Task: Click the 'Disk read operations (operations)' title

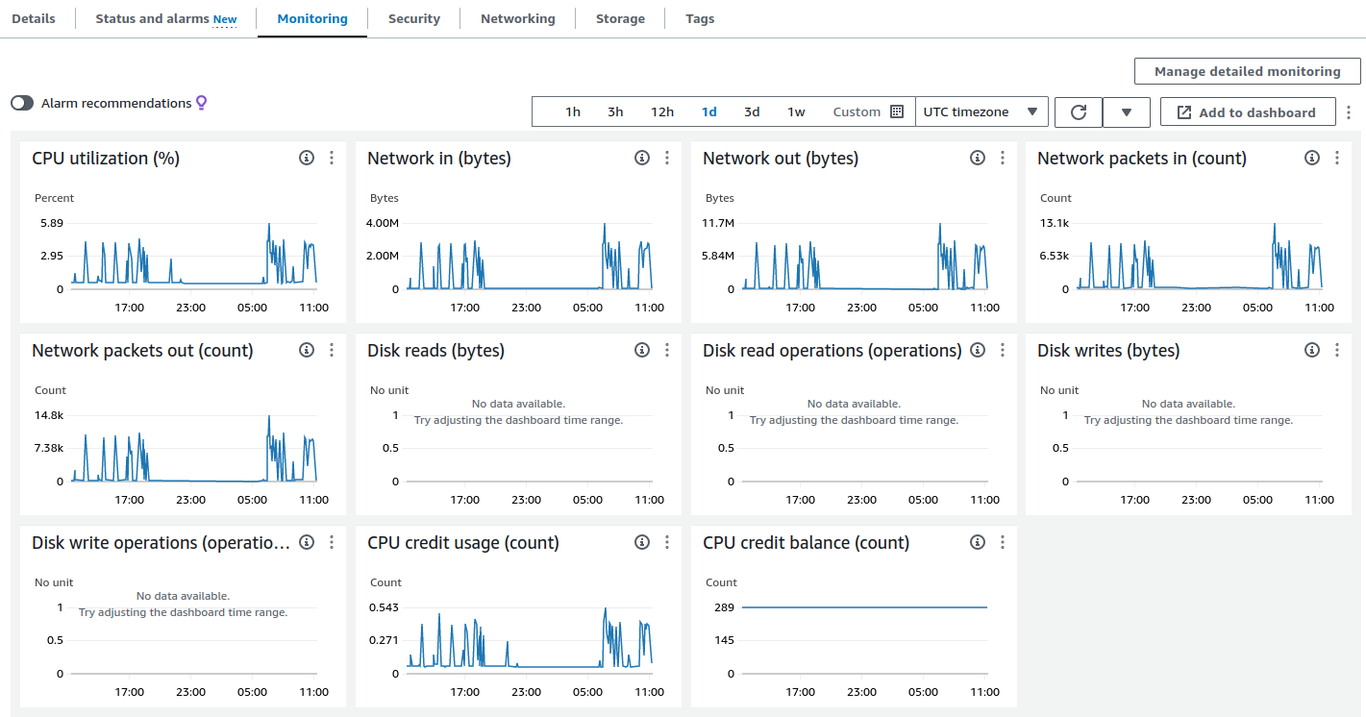Action: pyautogui.click(x=832, y=350)
